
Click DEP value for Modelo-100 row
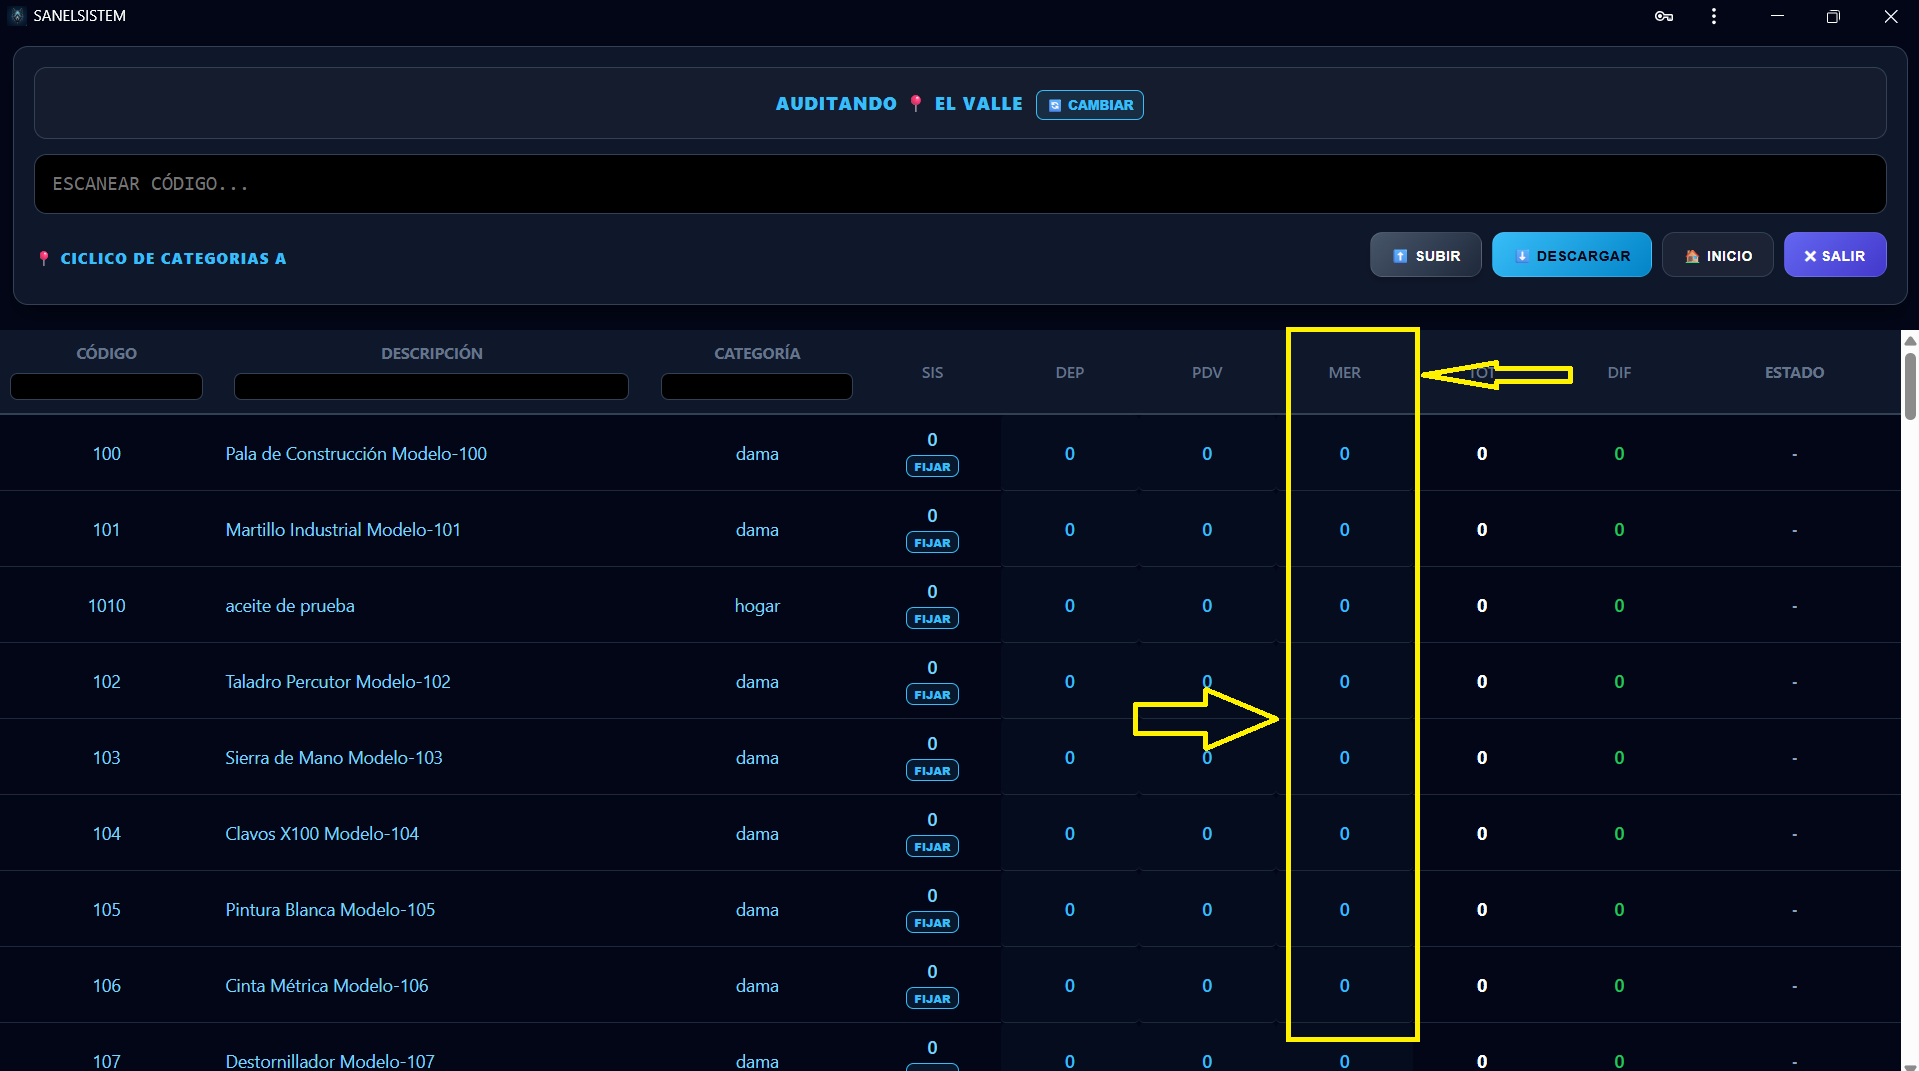click(x=1070, y=454)
